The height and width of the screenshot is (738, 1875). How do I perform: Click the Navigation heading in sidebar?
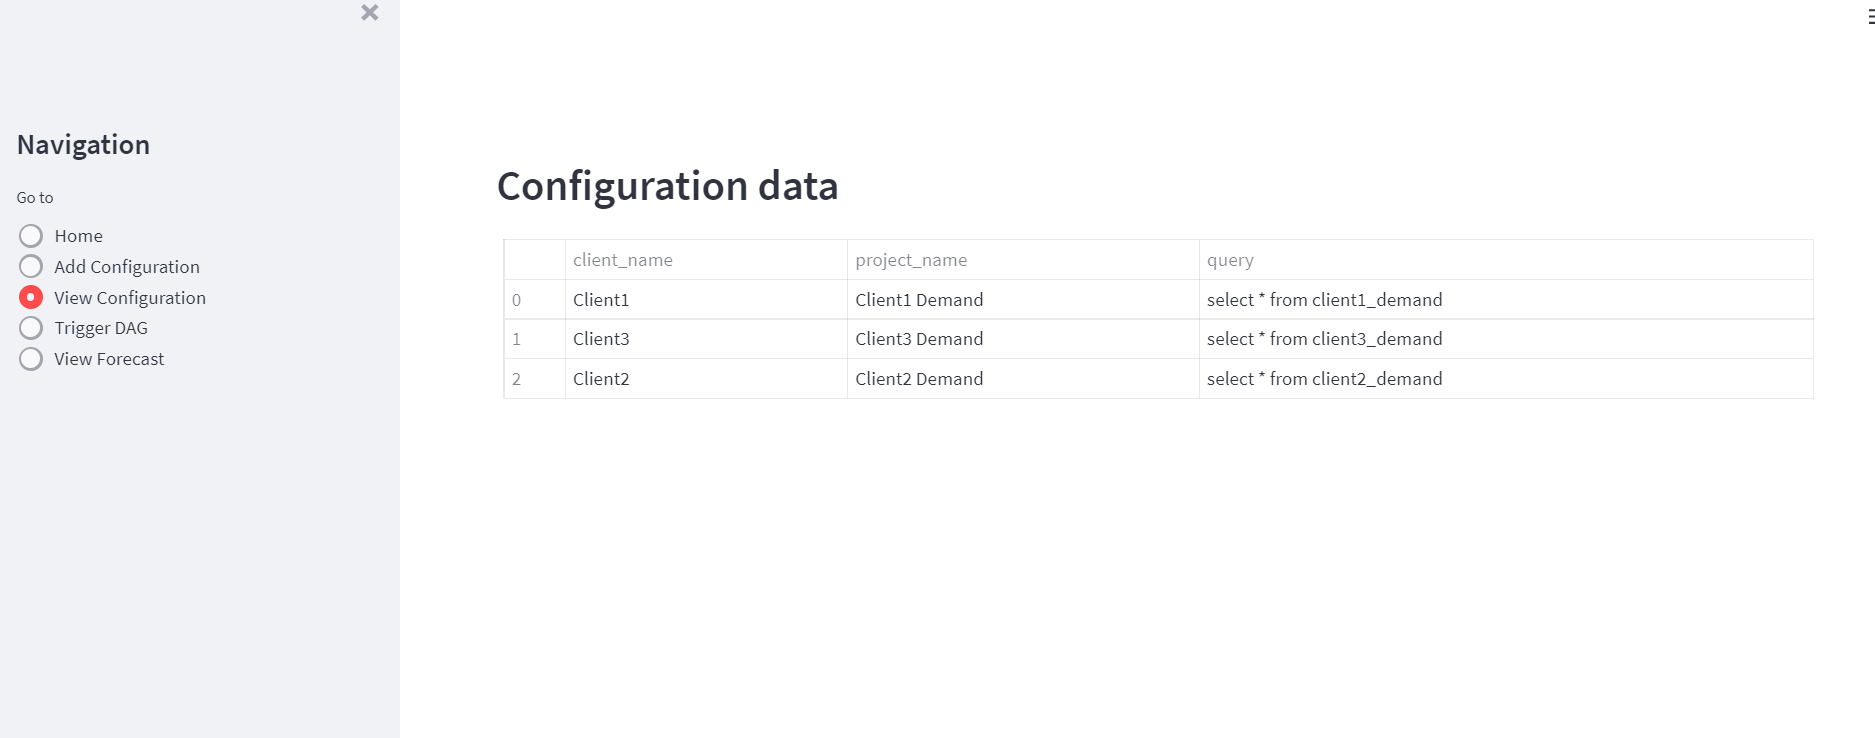(x=83, y=144)
